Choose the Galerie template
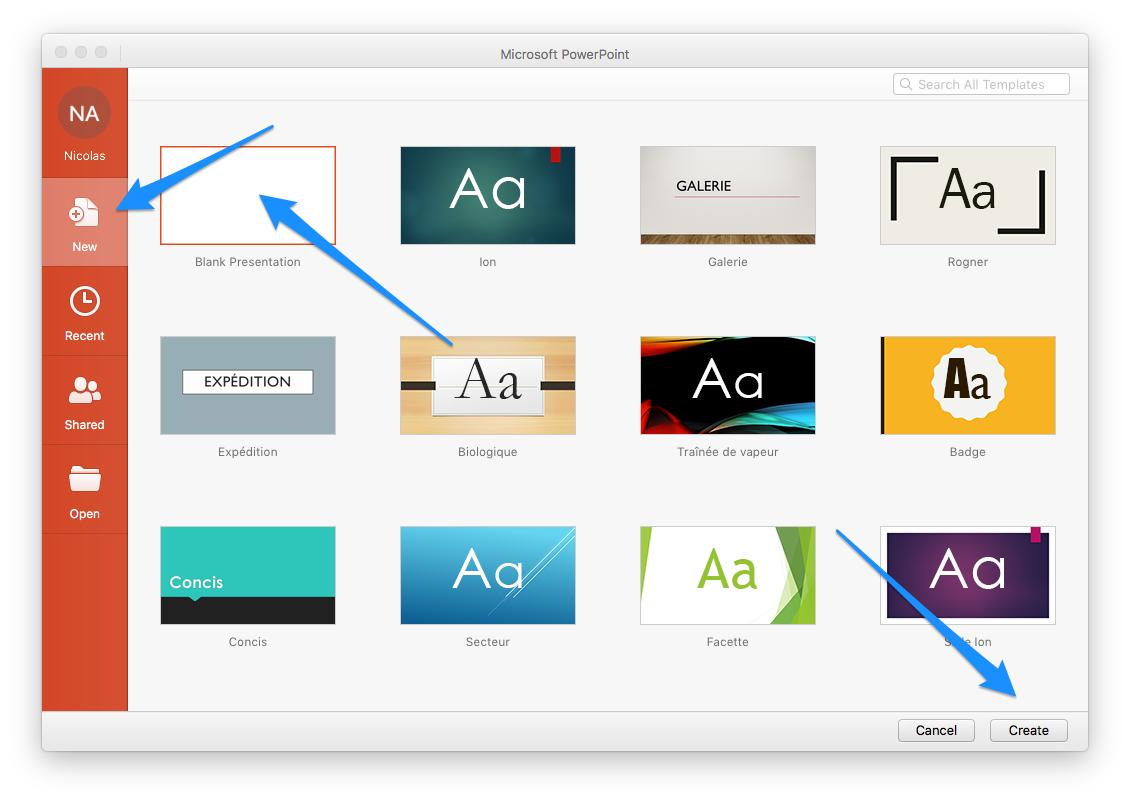1130x801 pixels. [727, 195]
